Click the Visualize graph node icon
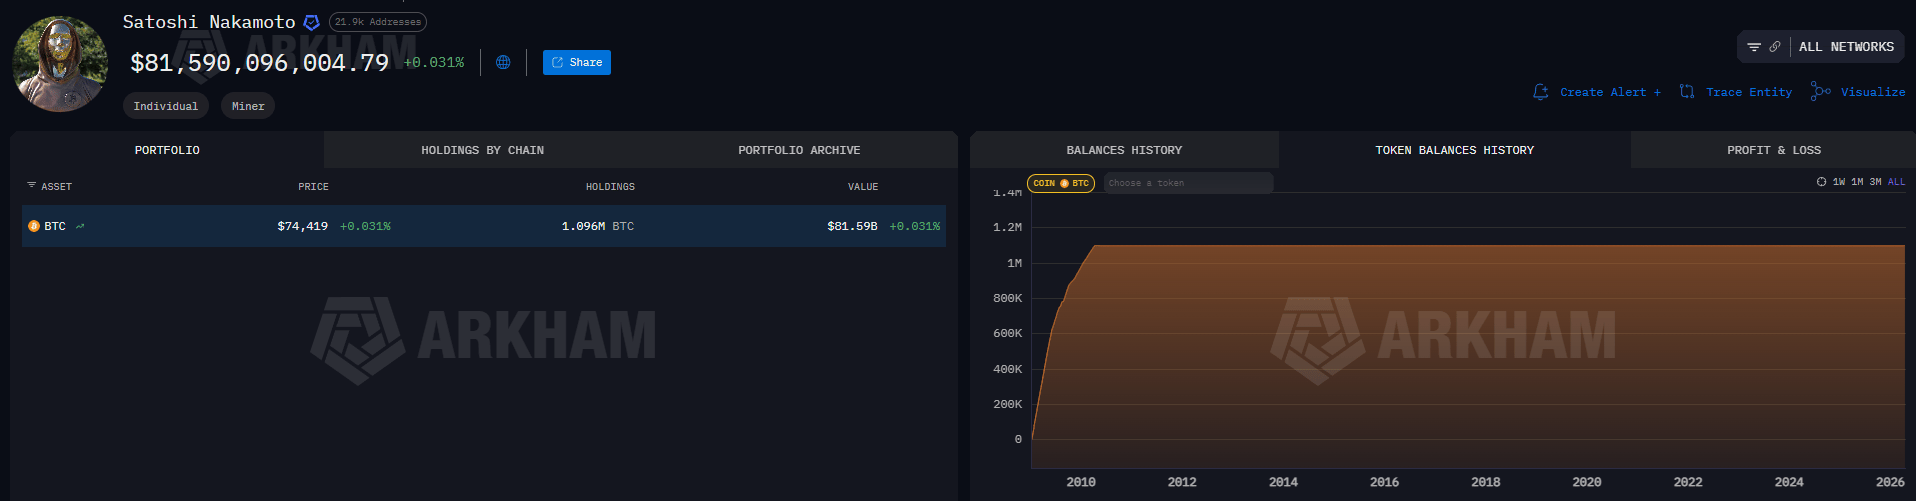This screenshot has height=501, width=1916. [1821, 92]
